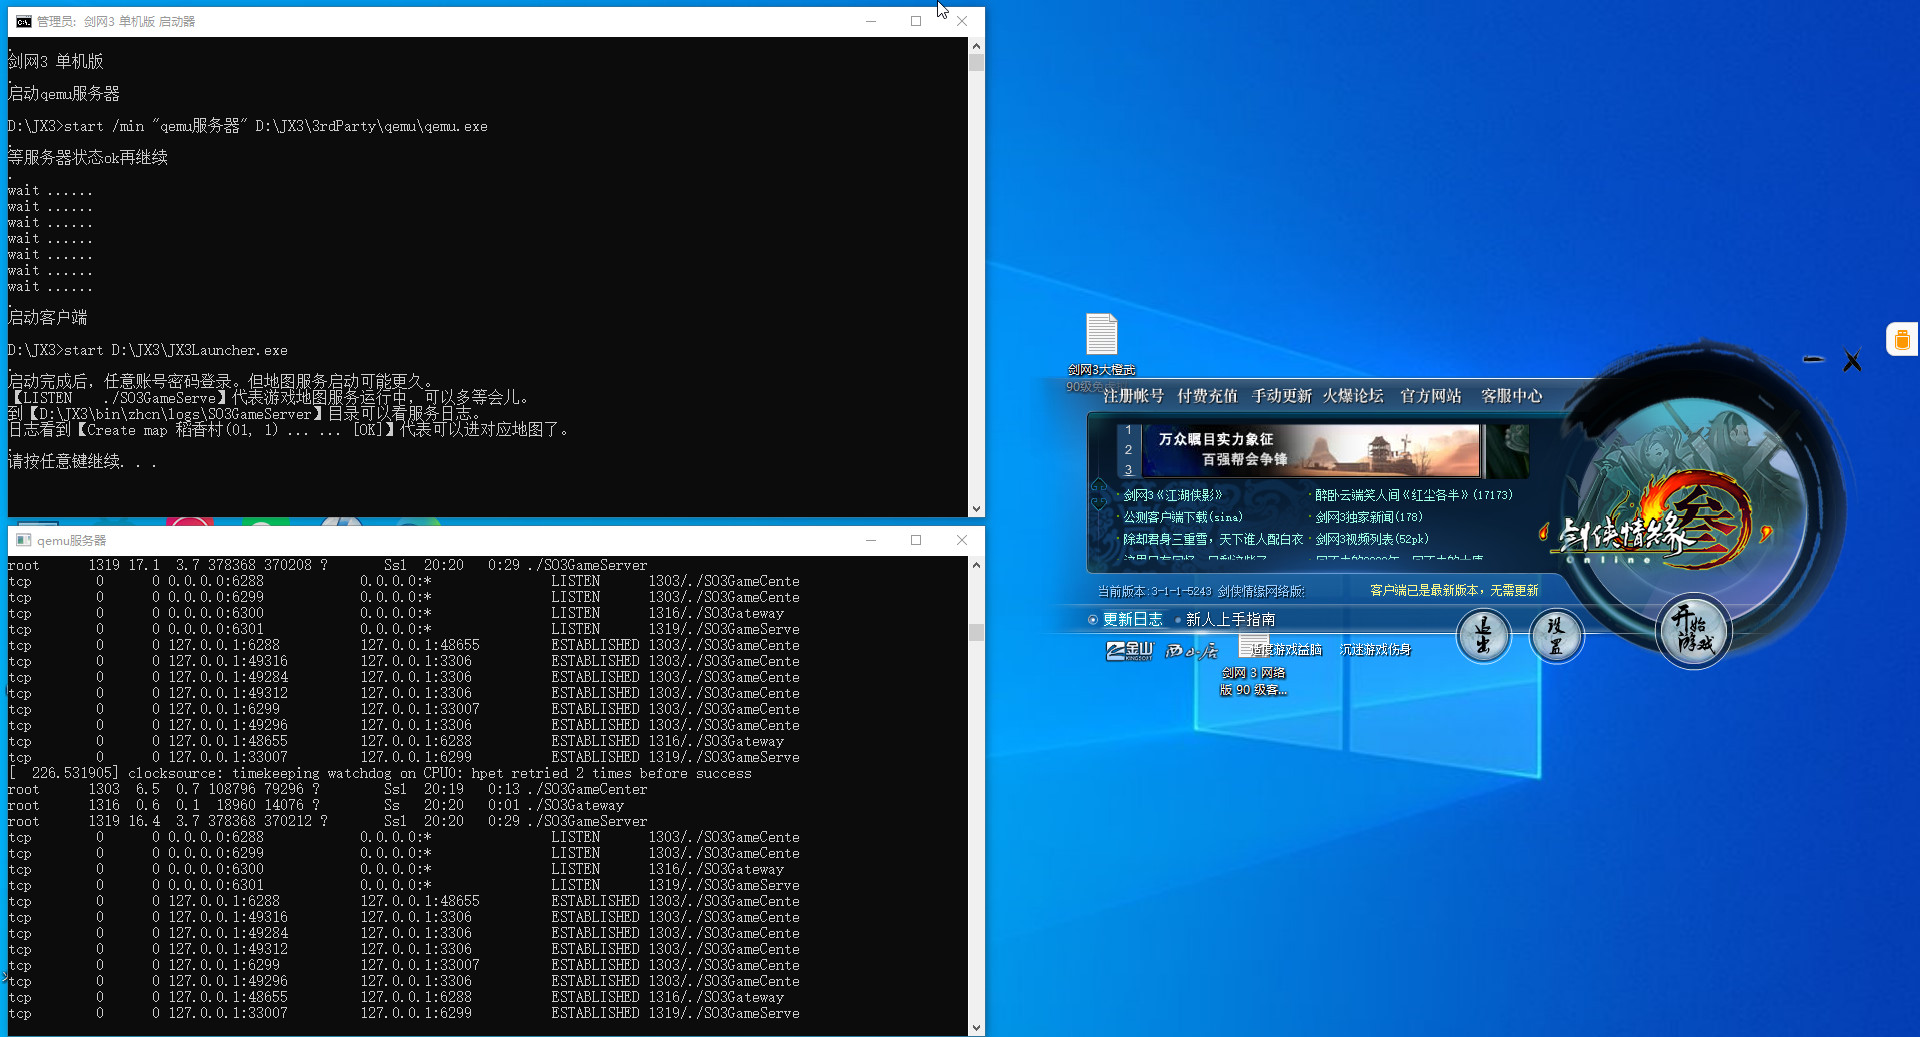Click text 当前版本:3-1-1-5243
Screen dimensions: 1920x1037
1154,591
